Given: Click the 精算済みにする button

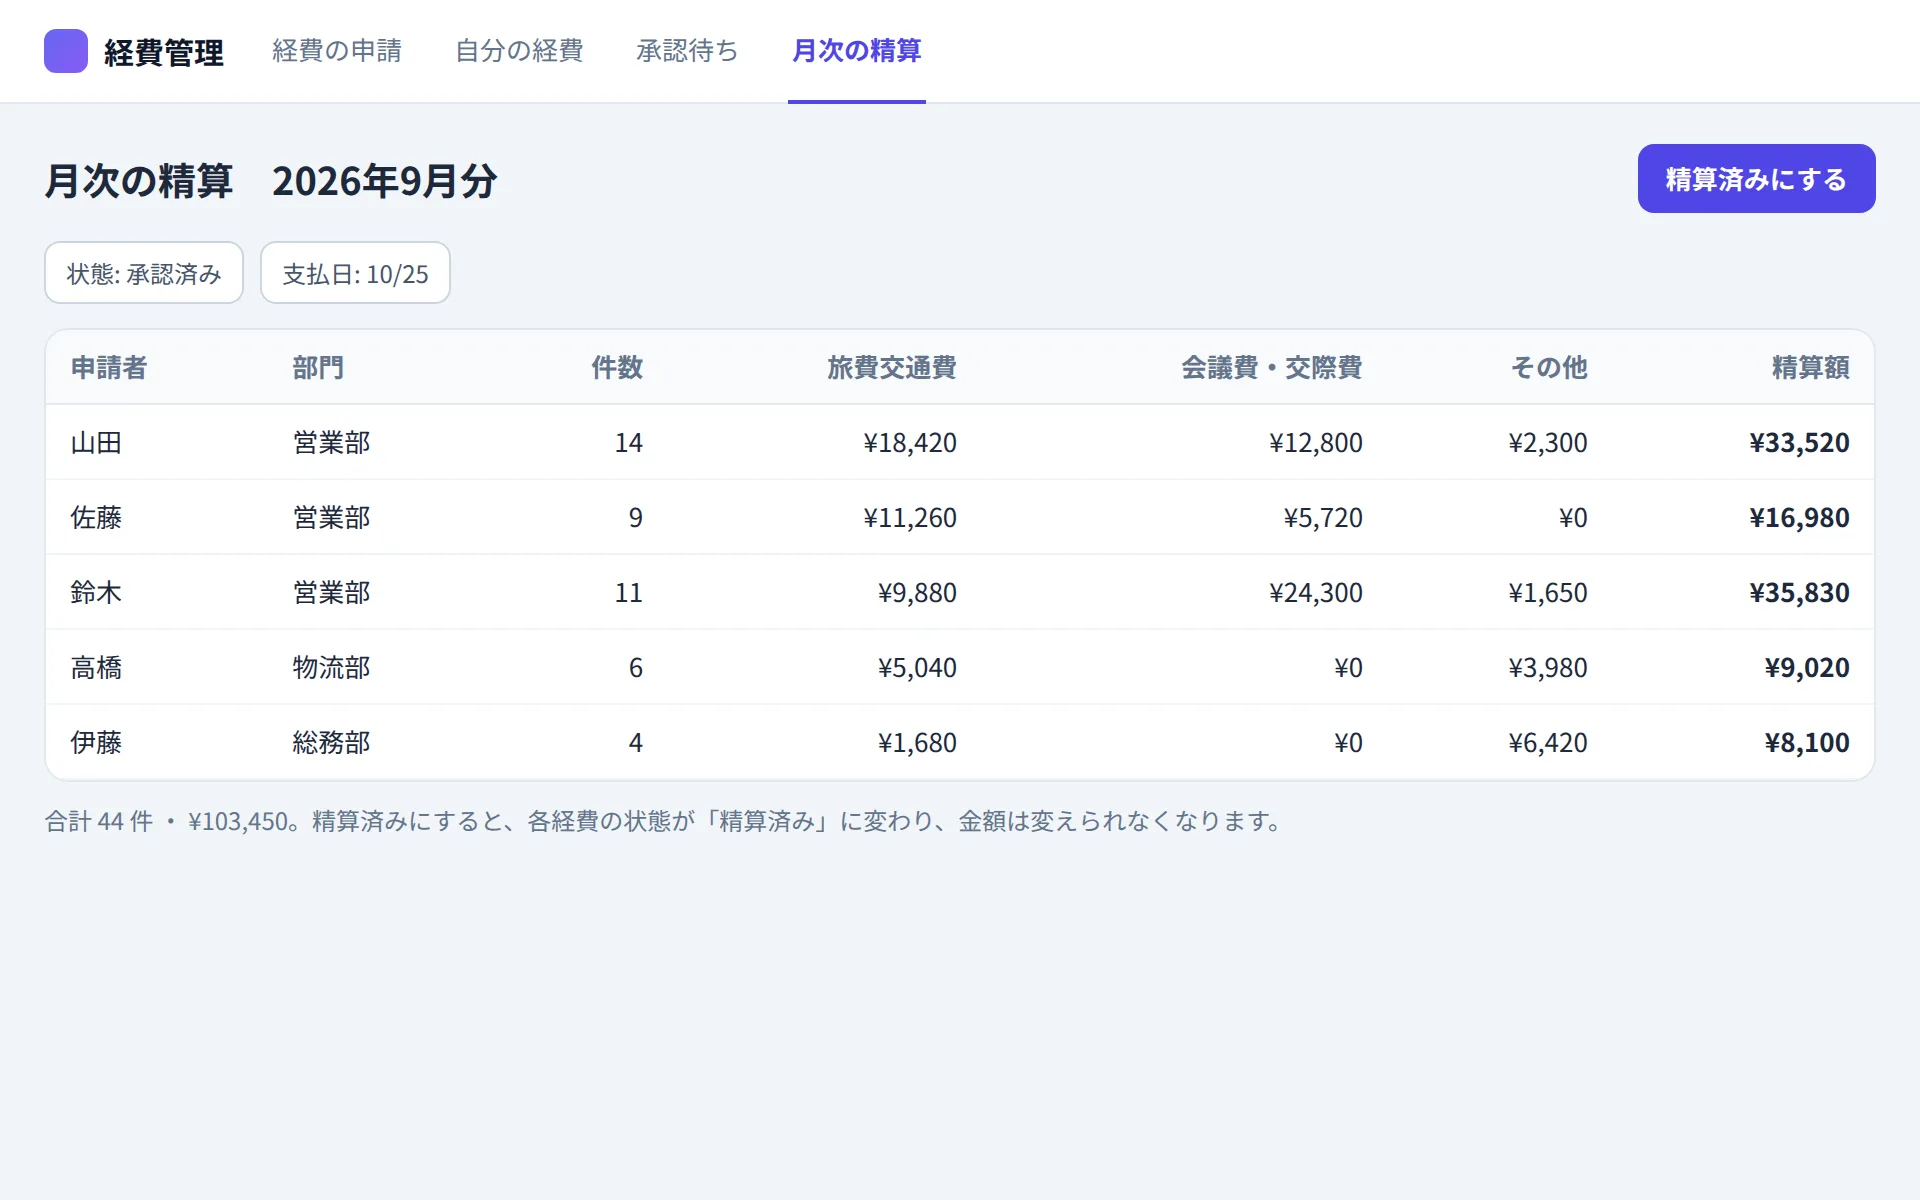Looking at the screenshot, I should (x=1756, y=179).
